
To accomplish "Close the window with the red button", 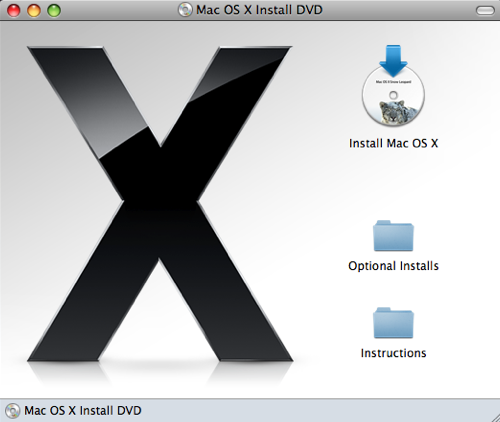I will click(x=14, y=11).
